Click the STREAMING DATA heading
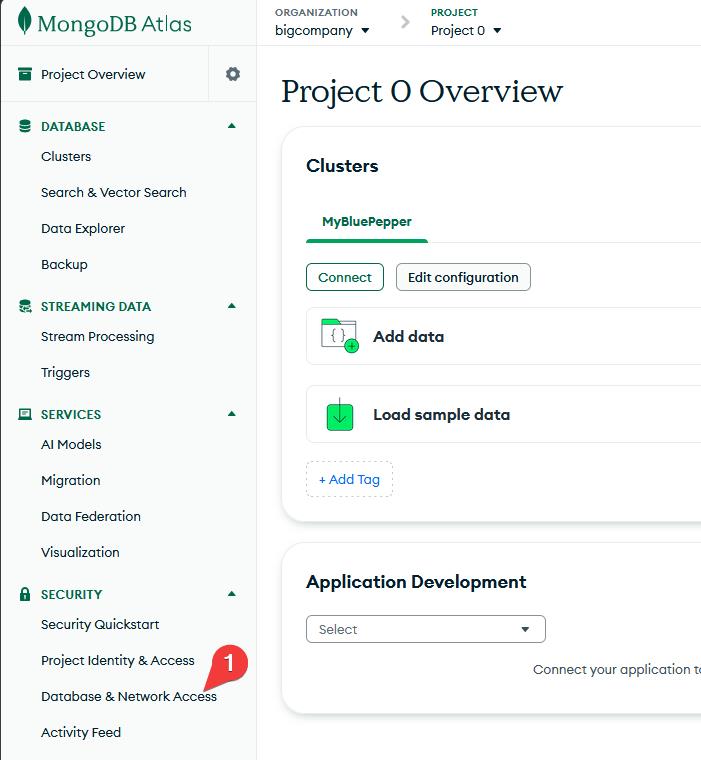 click(96, 306)
